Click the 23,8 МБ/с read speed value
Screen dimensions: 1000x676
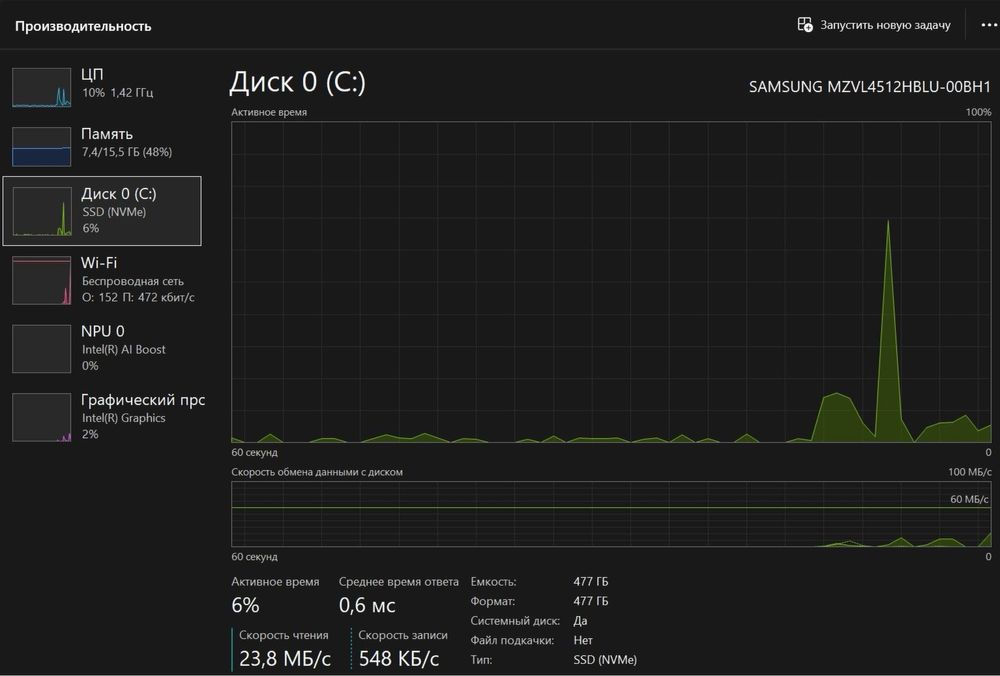285,658
